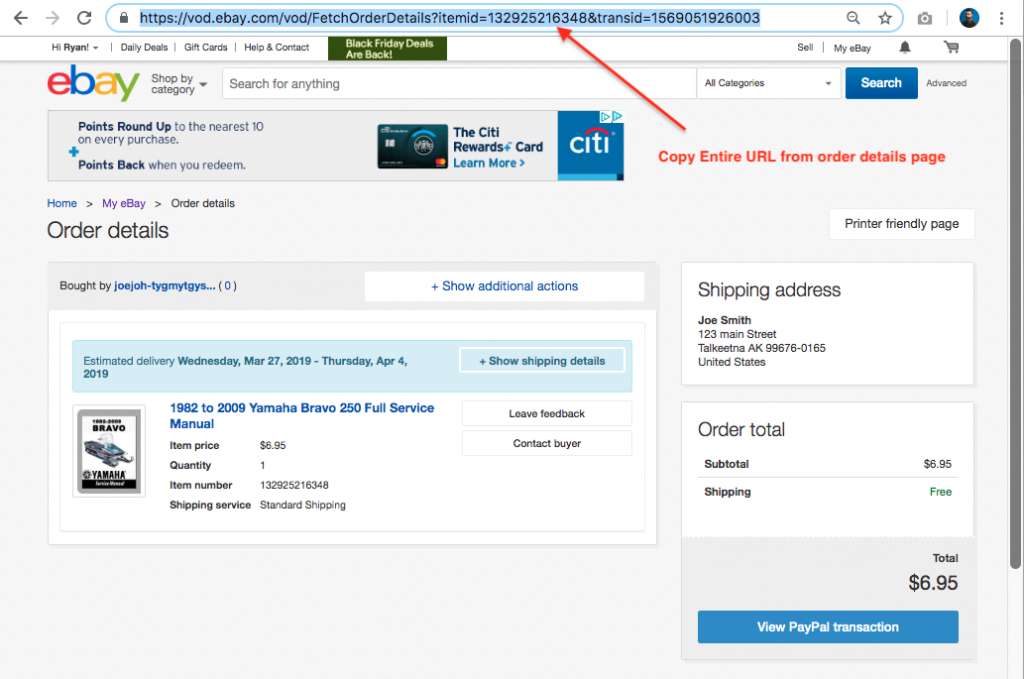Click the Citi Rewards+ card image
1024x679 pixels.
pyautogui.click(x=413, y=146)
